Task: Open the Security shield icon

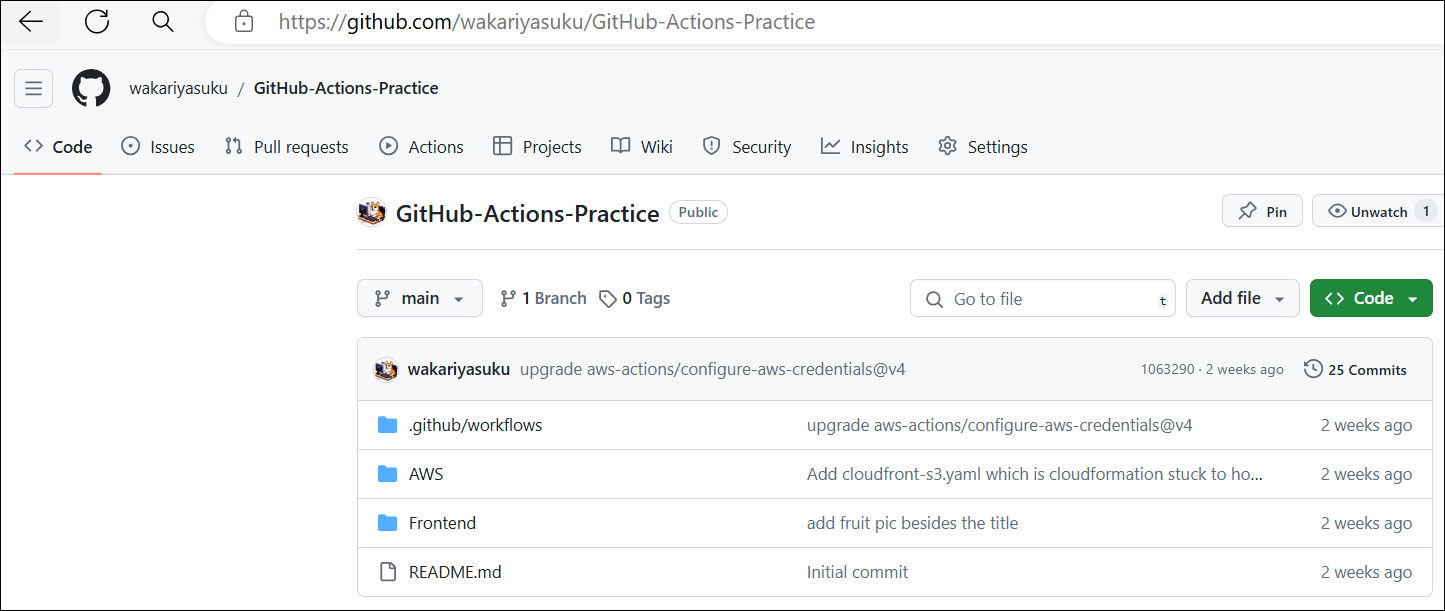Action: [x=711, y=146]
